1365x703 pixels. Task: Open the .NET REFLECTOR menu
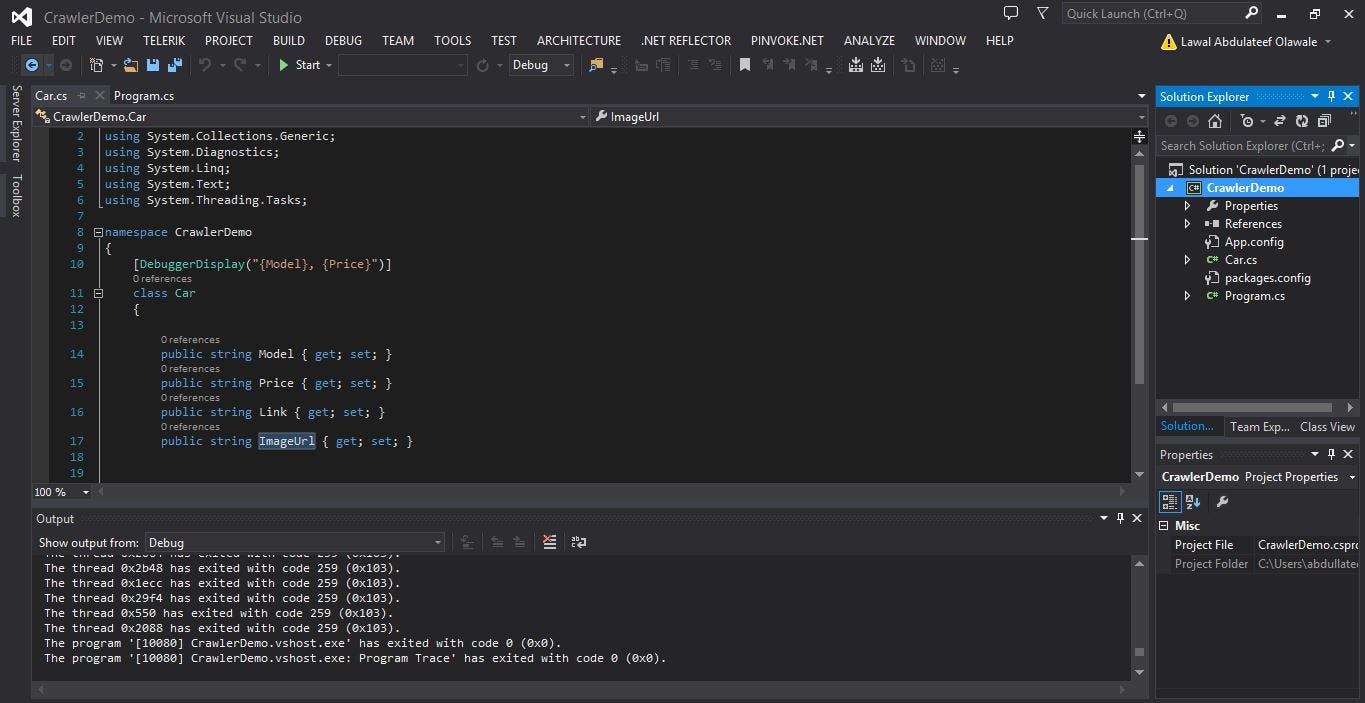[x=686, y=40]
